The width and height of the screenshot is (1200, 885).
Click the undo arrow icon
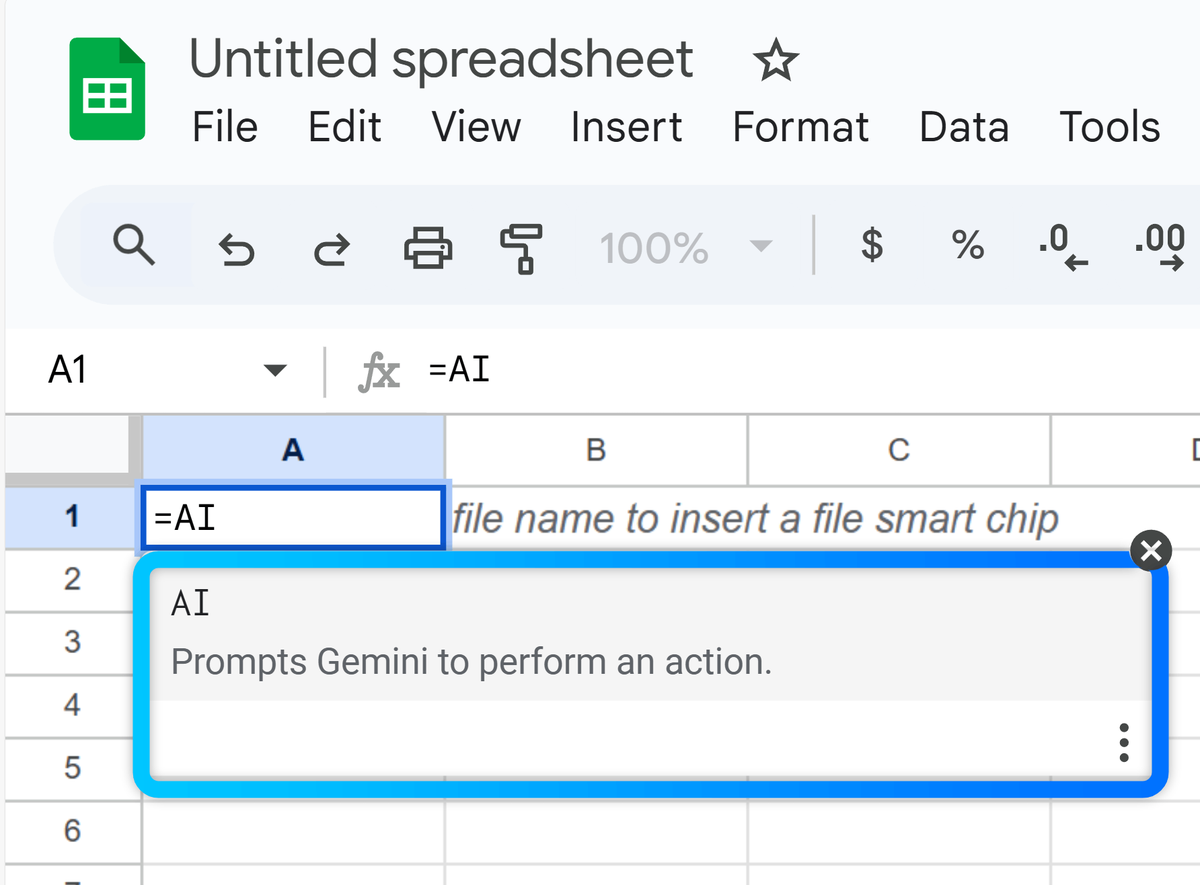pyautogui.click(x=236, y=246)
